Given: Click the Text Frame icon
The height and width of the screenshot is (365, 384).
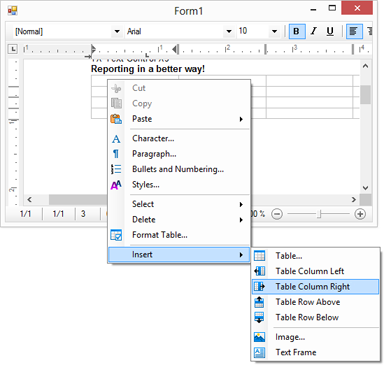Looking at the screenshot, I should [259, 352].
